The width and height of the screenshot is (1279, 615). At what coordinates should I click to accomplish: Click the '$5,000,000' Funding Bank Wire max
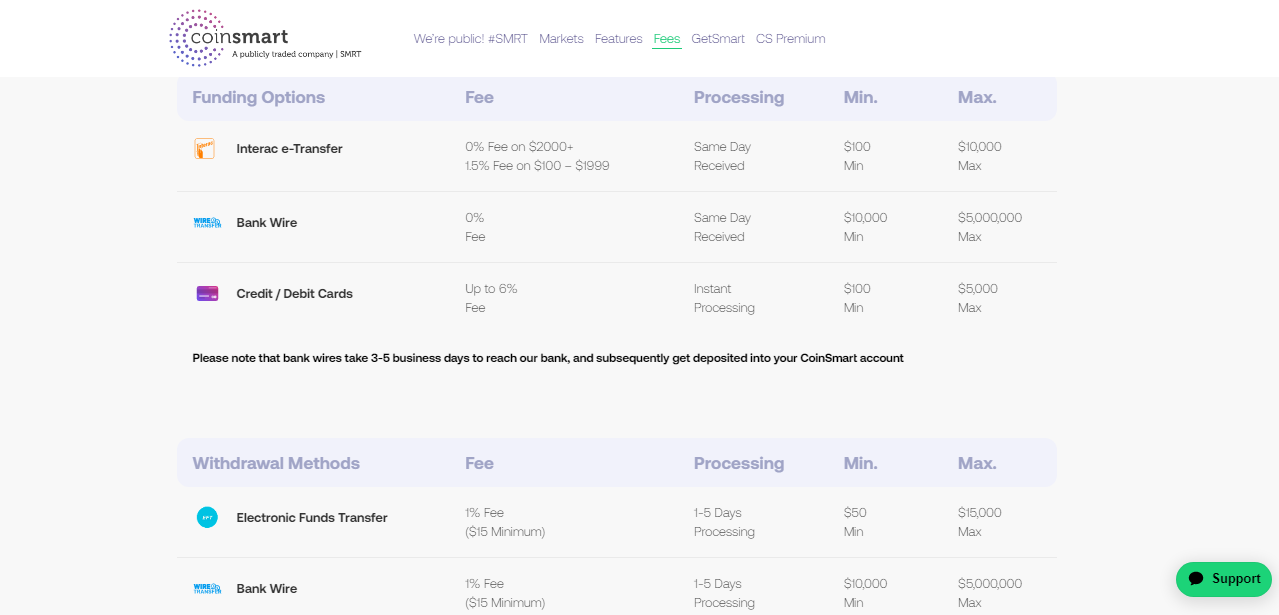[990, 218]
